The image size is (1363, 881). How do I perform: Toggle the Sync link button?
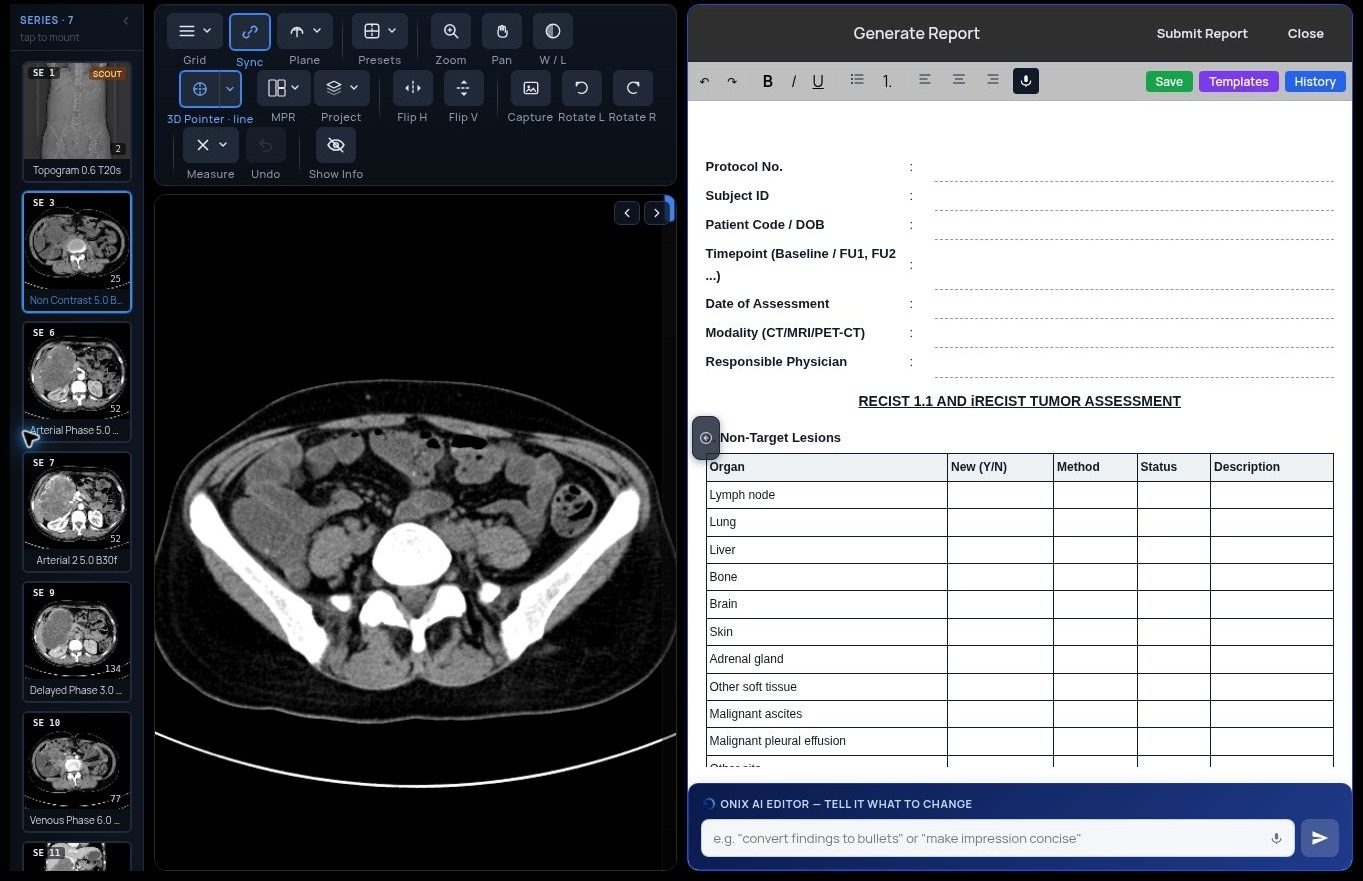250,32
